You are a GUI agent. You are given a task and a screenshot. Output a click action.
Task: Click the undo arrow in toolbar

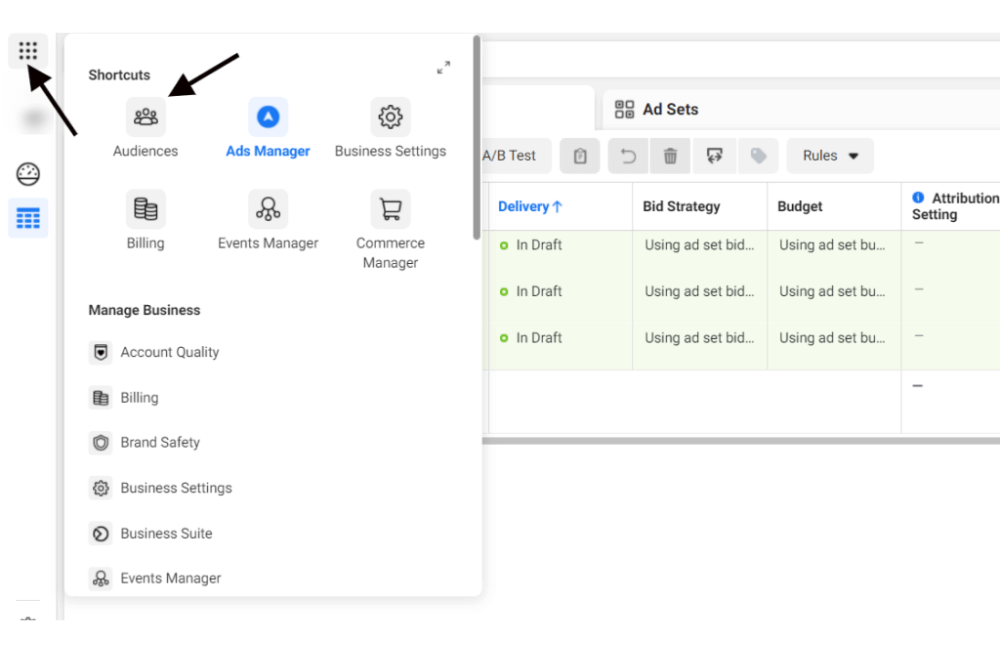pos(628,156)
